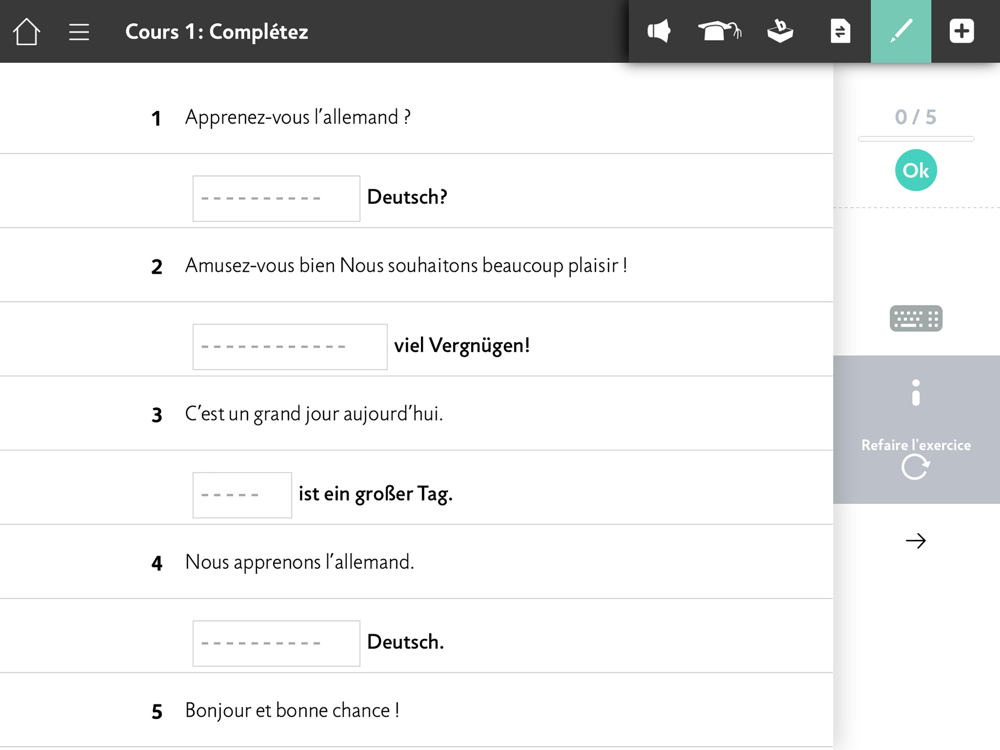This screenshot has width=1000, height=750.
Task: Click the 0 / 5 progress bar
Action: [x=916, y=138]
